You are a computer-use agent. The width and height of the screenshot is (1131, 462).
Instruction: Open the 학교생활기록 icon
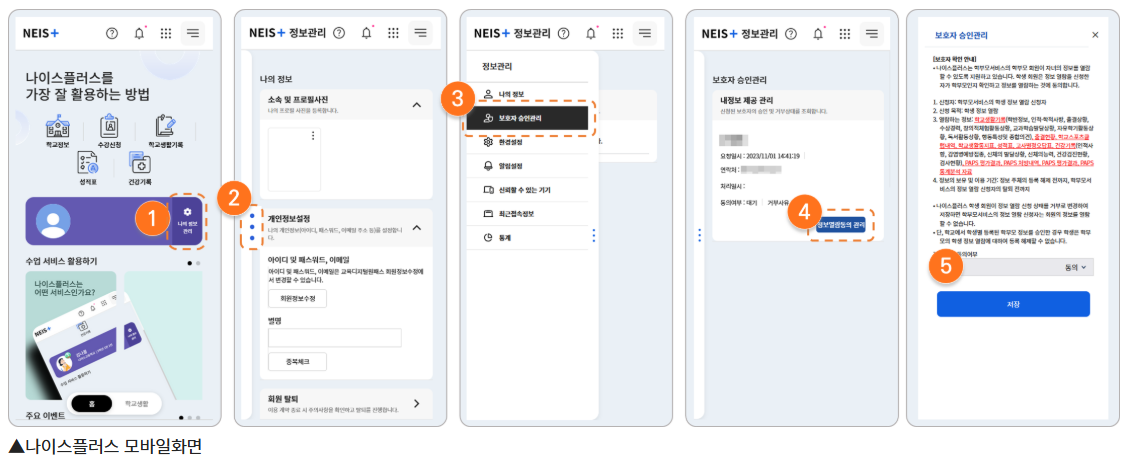165,130
